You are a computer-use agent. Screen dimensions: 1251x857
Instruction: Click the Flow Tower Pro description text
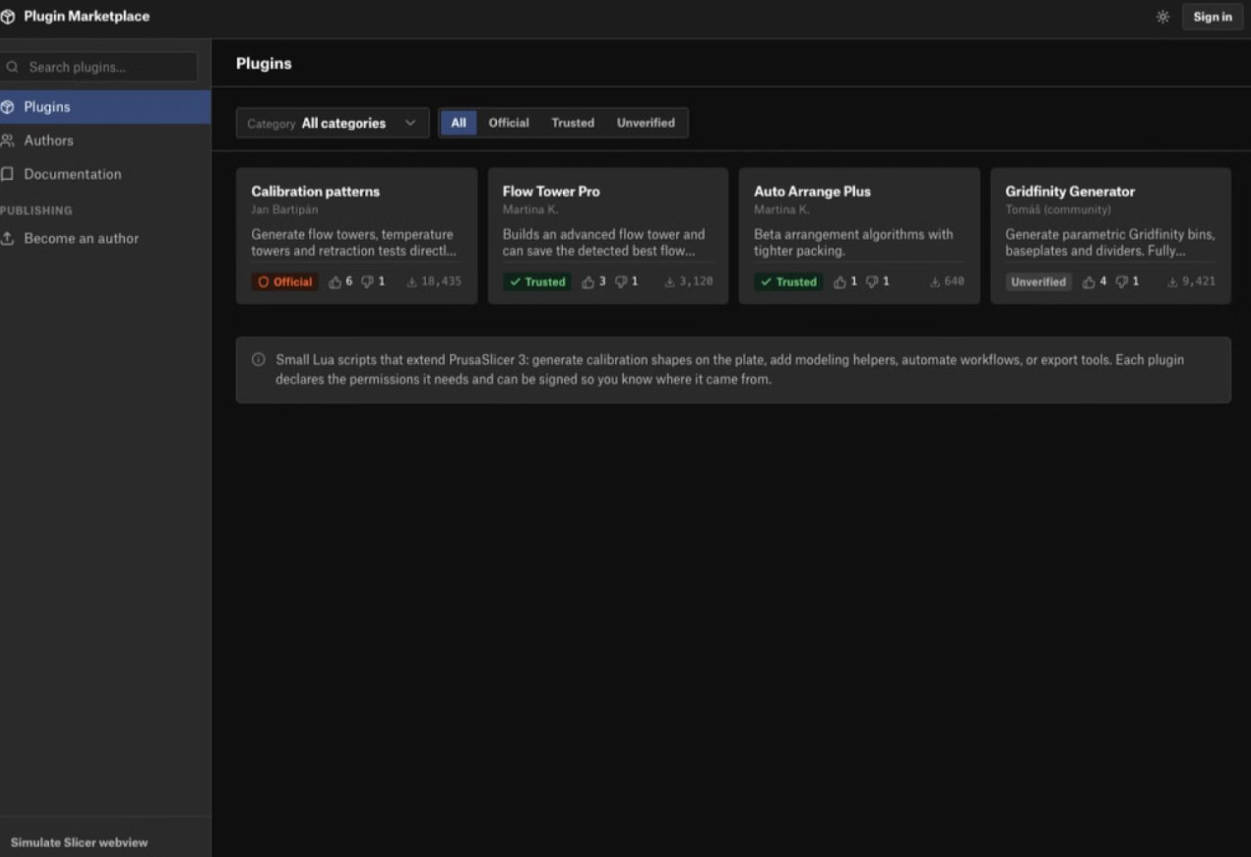click(x=604, y=242)
